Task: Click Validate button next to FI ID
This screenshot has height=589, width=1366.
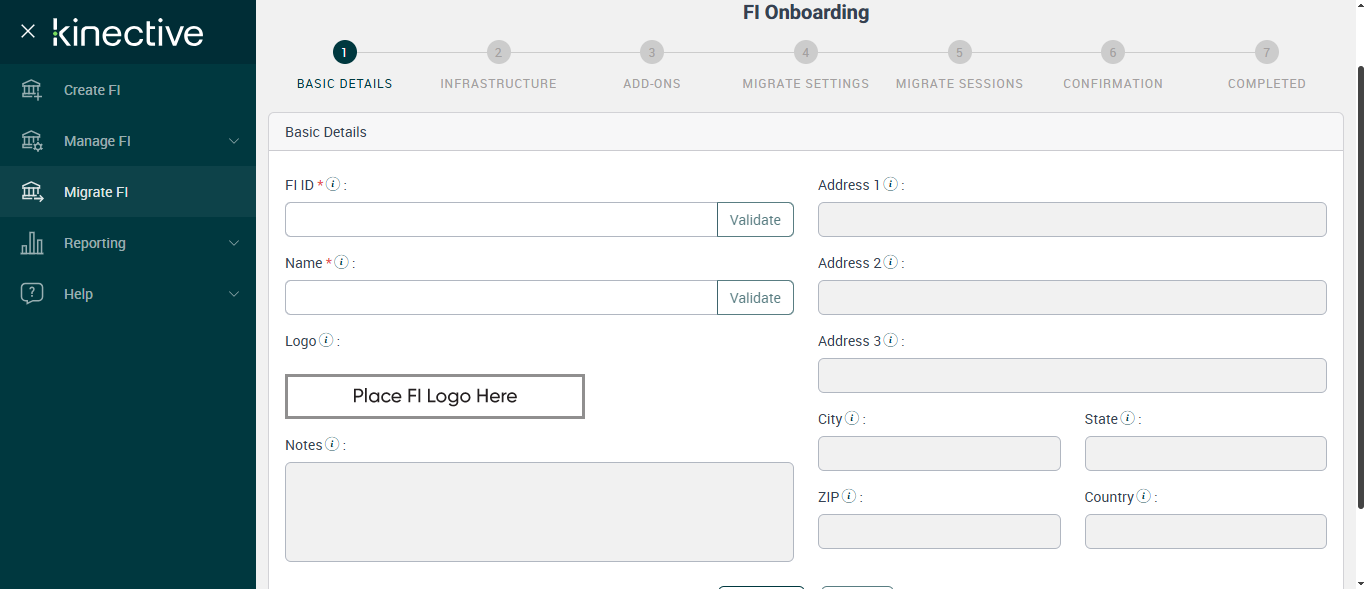Action: coord(755,220)
